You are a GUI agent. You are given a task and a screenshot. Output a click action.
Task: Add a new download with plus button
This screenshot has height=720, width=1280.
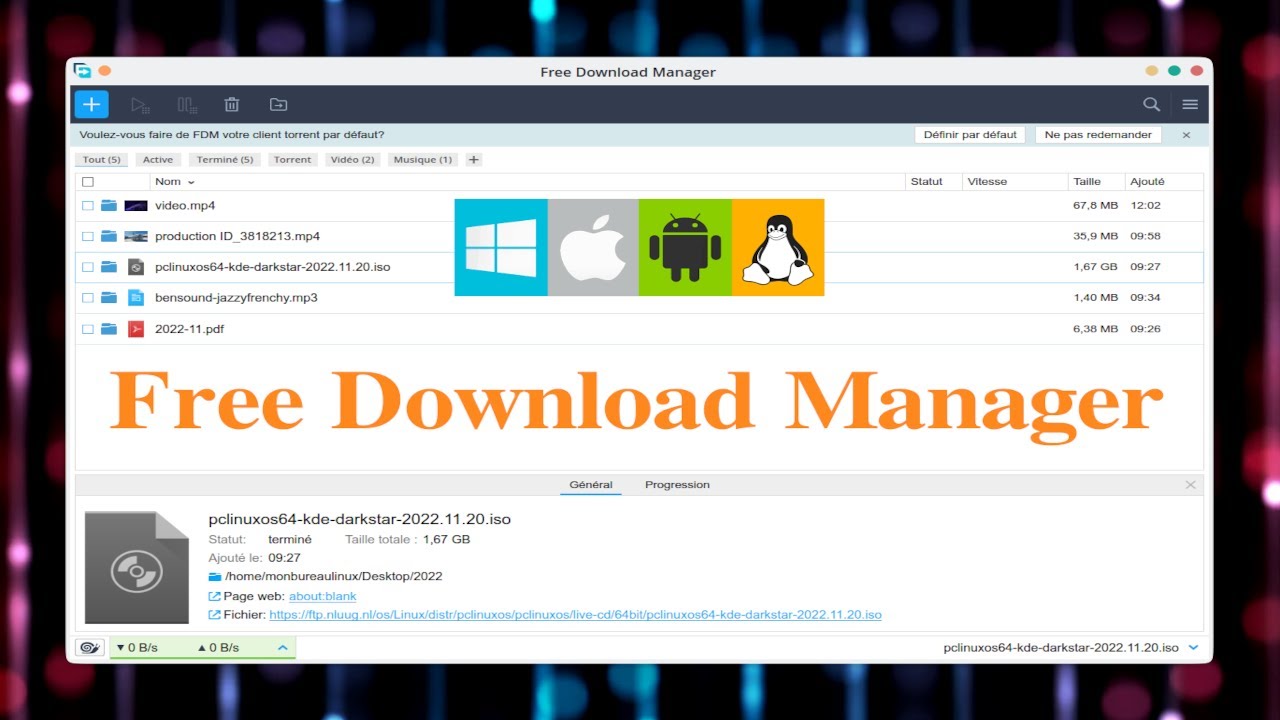coord(91,104)
